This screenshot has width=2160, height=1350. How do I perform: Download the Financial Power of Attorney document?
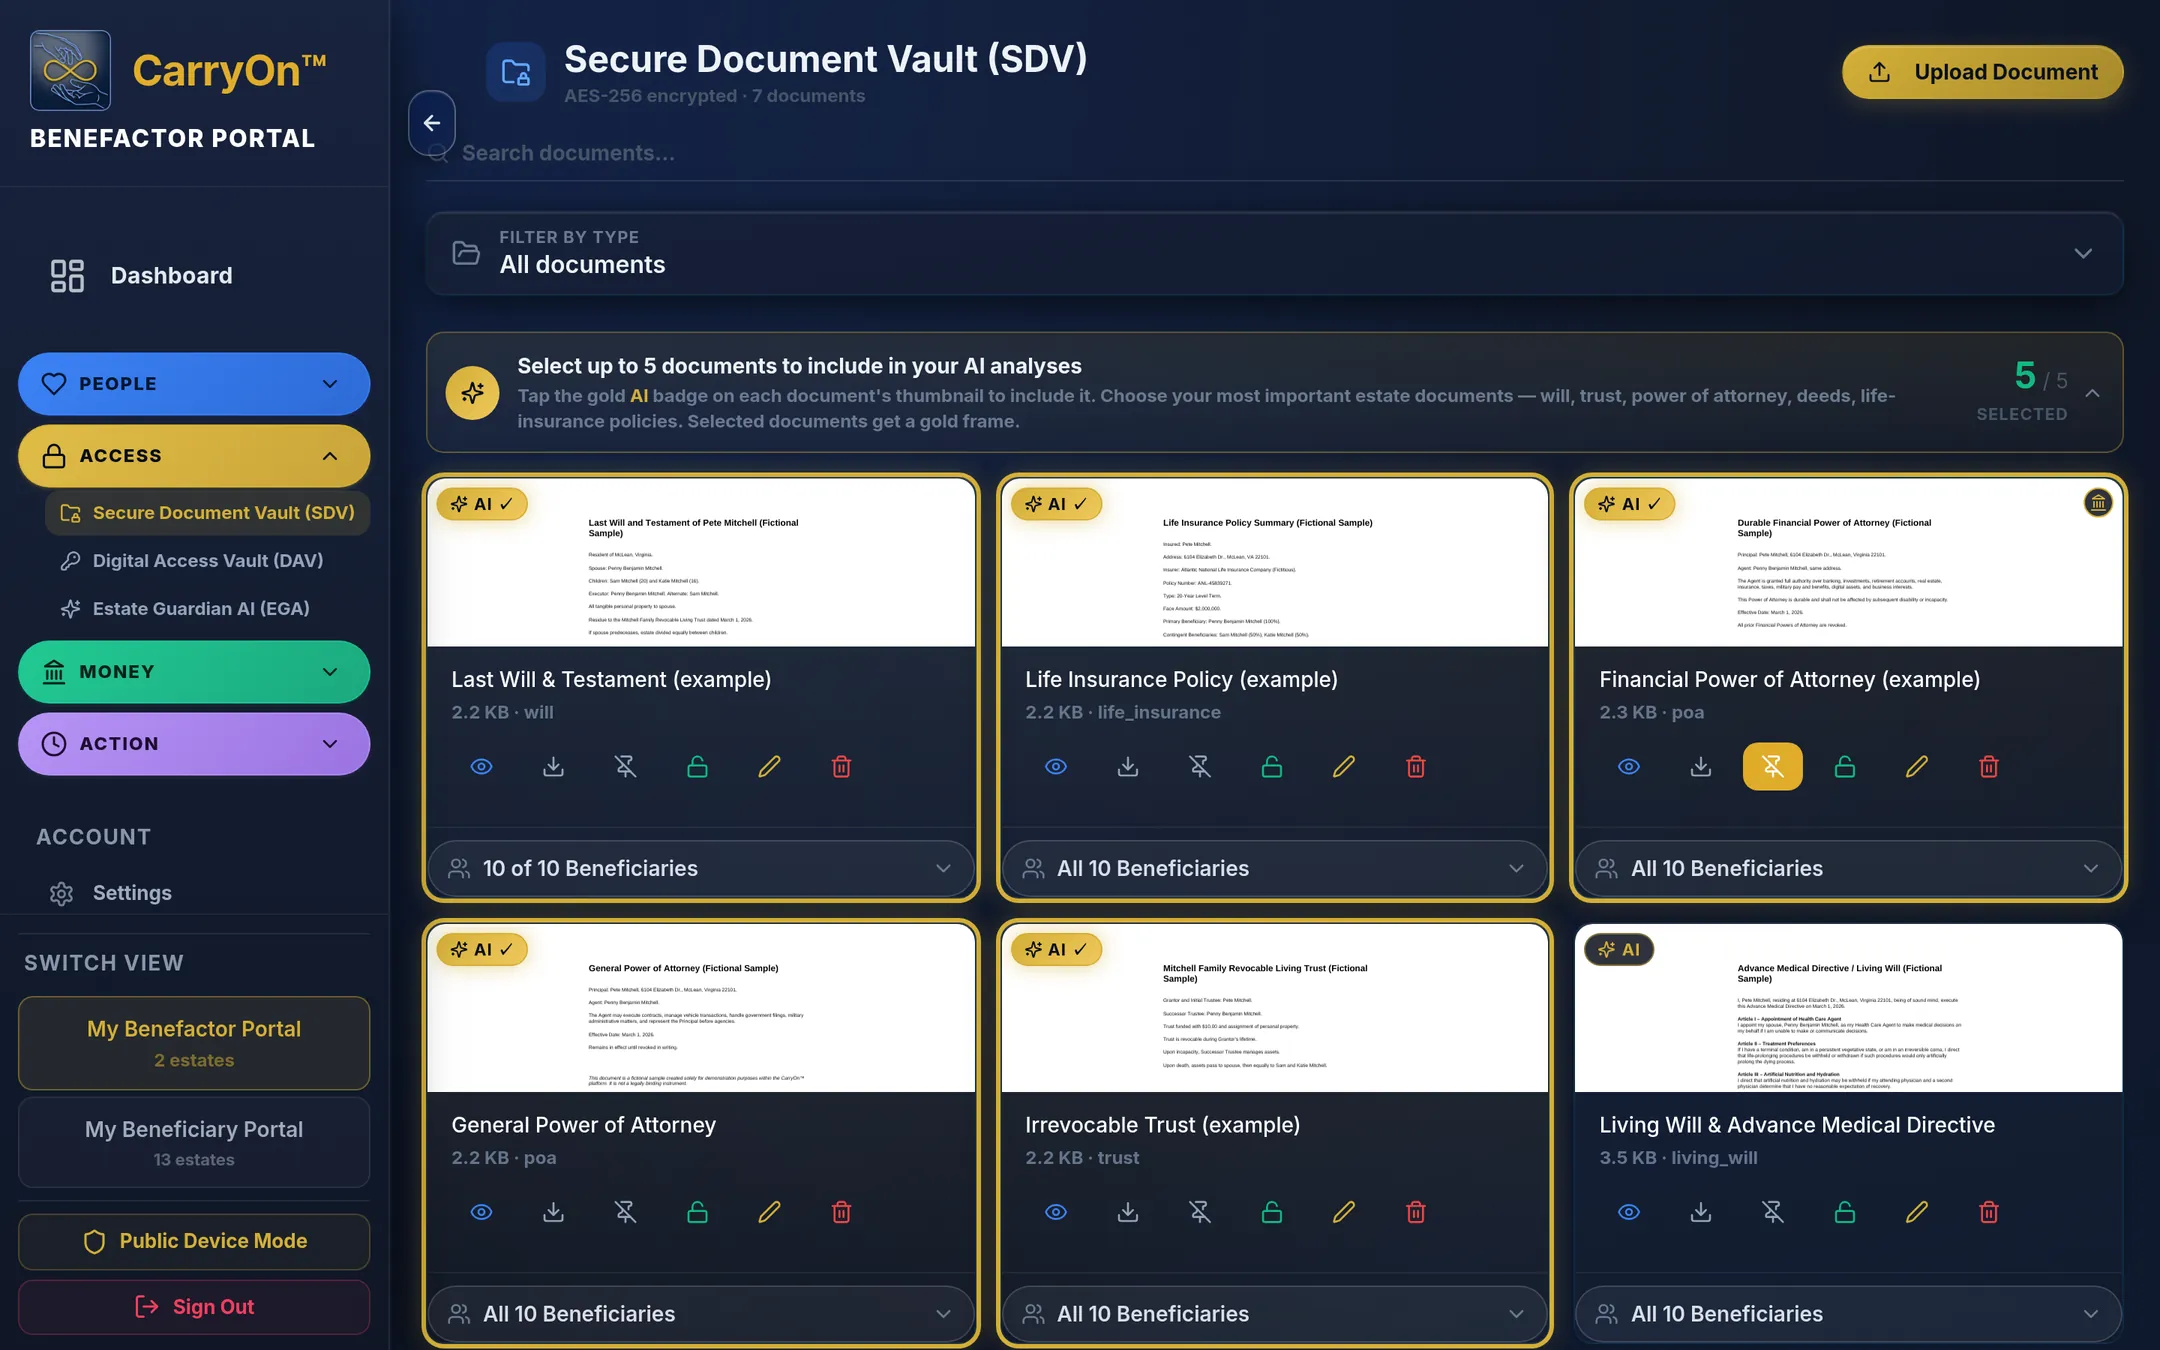pos(1700,767)
